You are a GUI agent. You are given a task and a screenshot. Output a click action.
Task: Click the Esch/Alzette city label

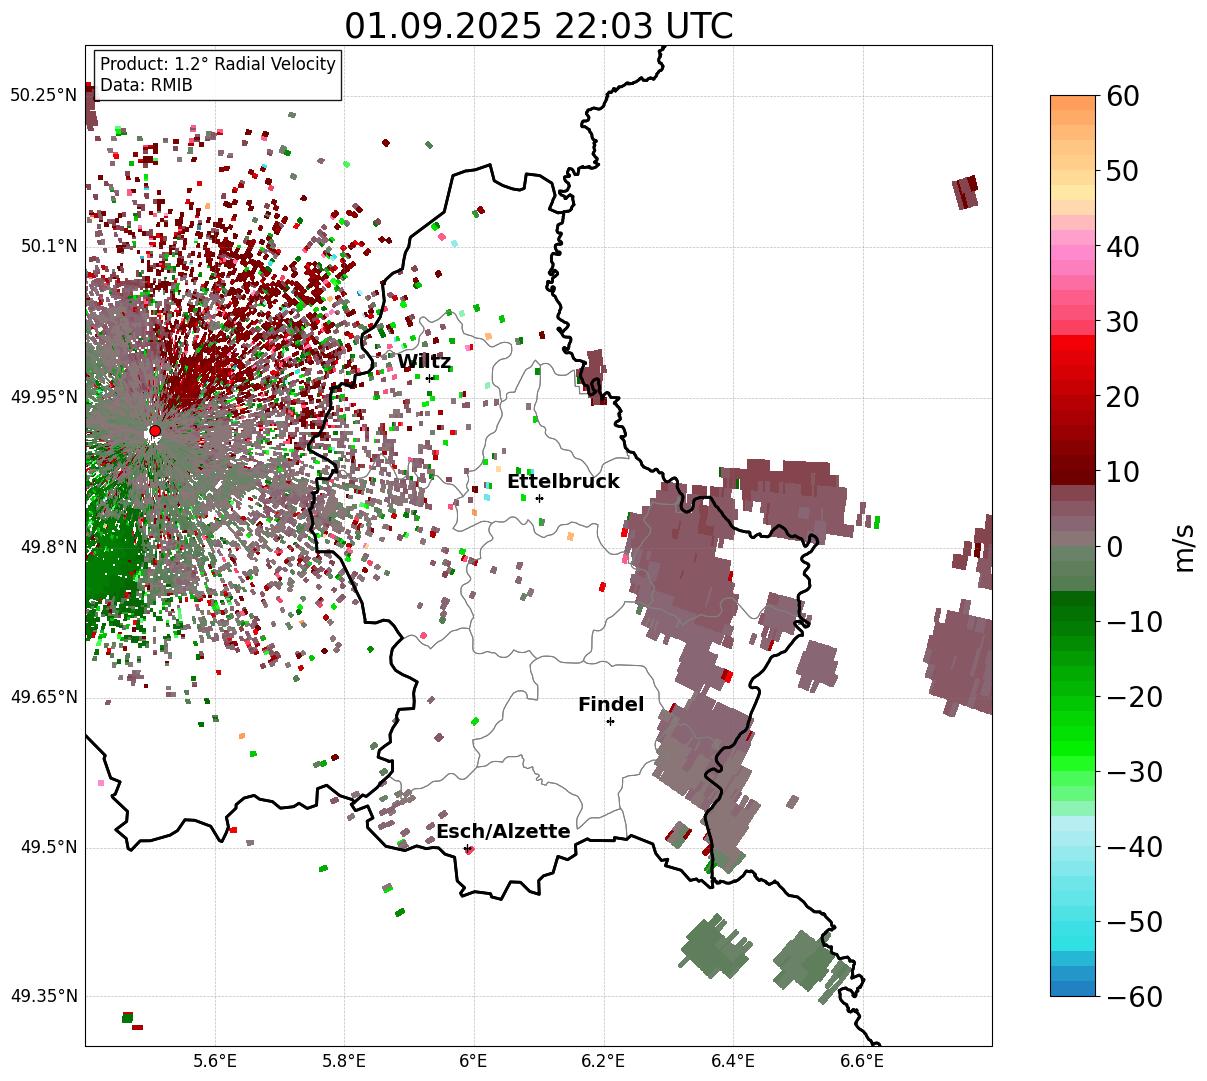coord(503,832)
